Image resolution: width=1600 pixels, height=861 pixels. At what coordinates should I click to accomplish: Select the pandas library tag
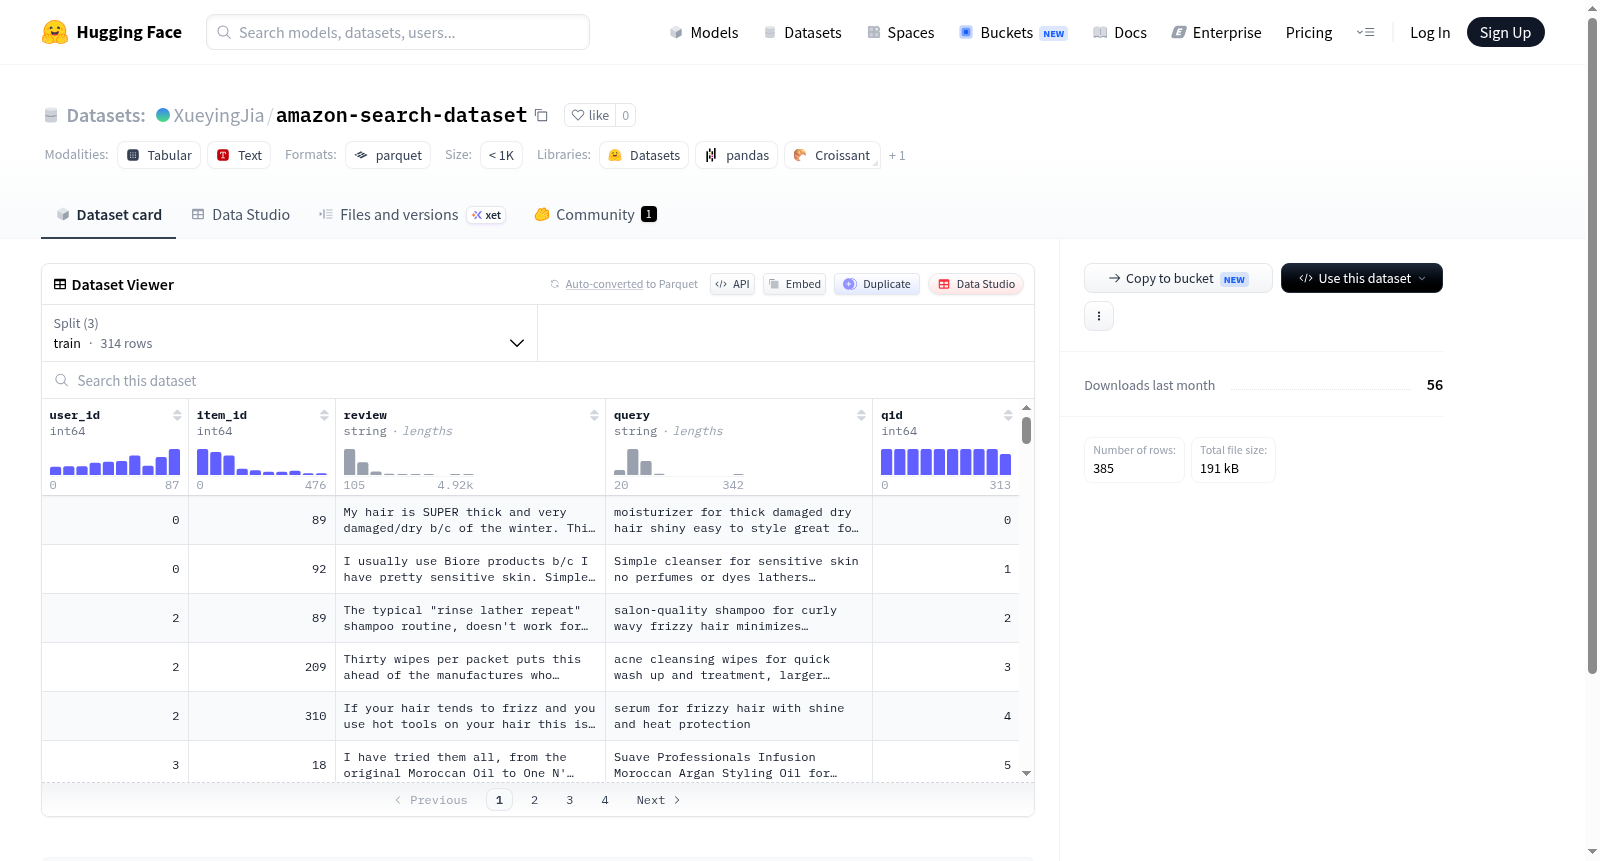pos(737,155)
